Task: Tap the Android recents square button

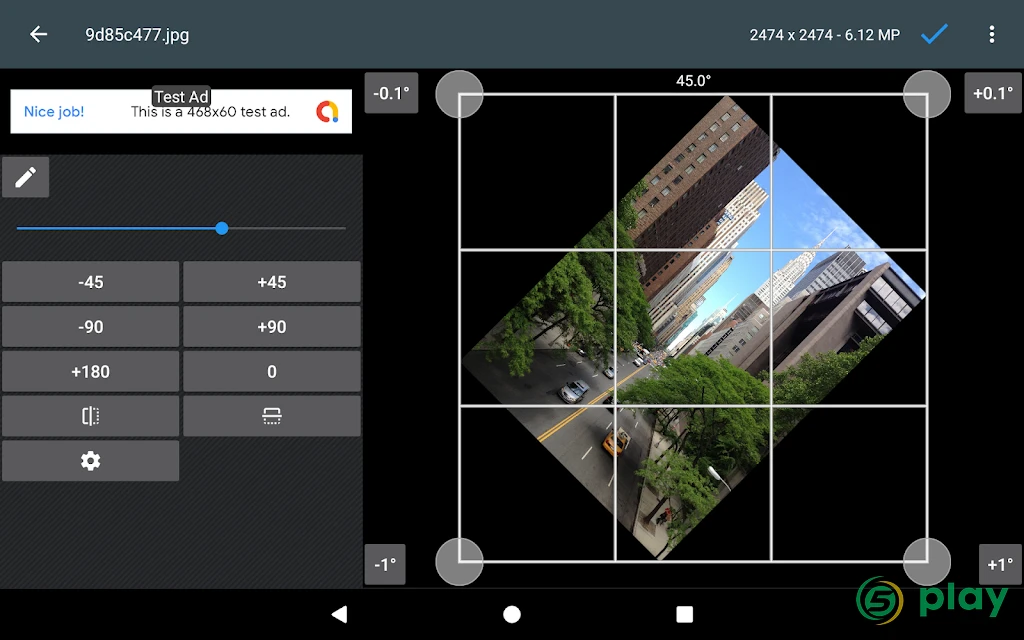Action: point(684,614)
